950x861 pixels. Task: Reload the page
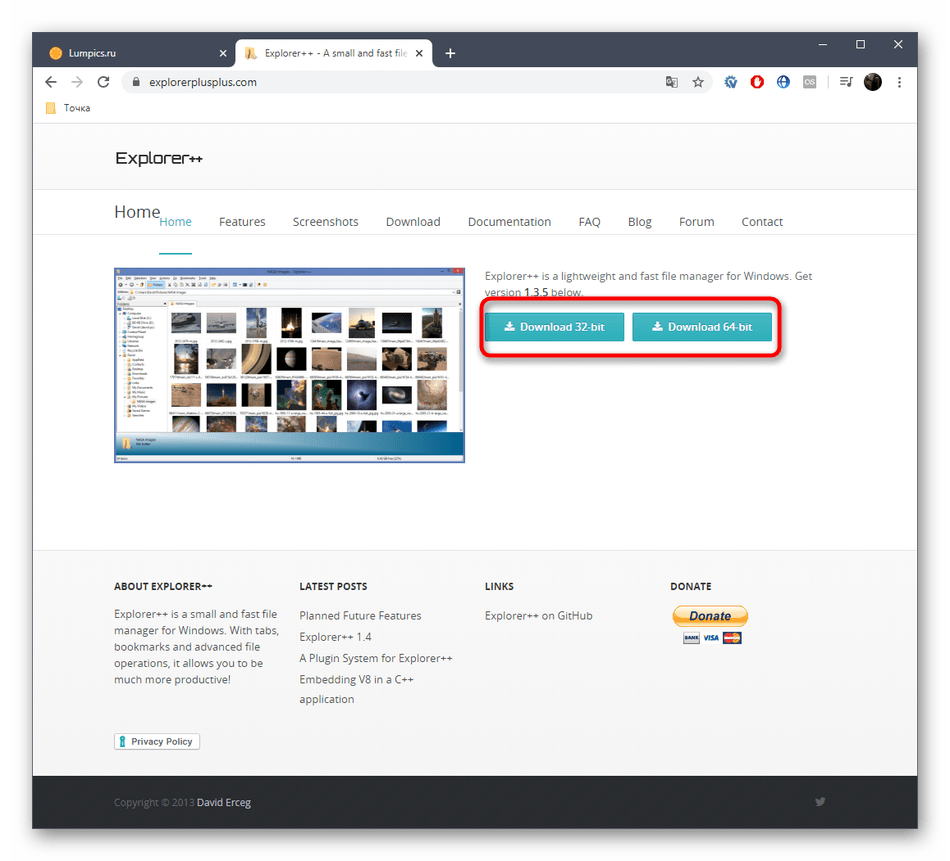coord(103,82)
